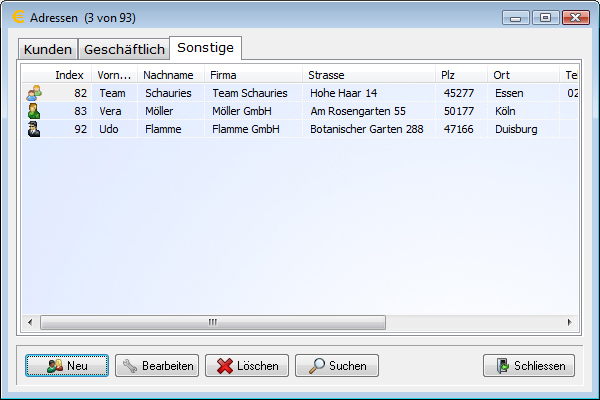This screenshot has height=400, width=600.
Task: Sort by the Index column header
Action: [70, 75]
